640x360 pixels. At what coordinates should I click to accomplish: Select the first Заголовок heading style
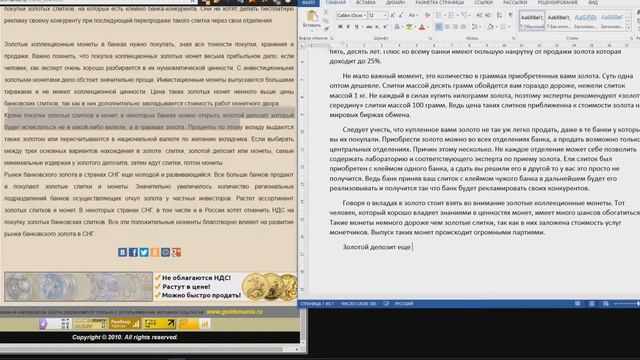point(585,21)
